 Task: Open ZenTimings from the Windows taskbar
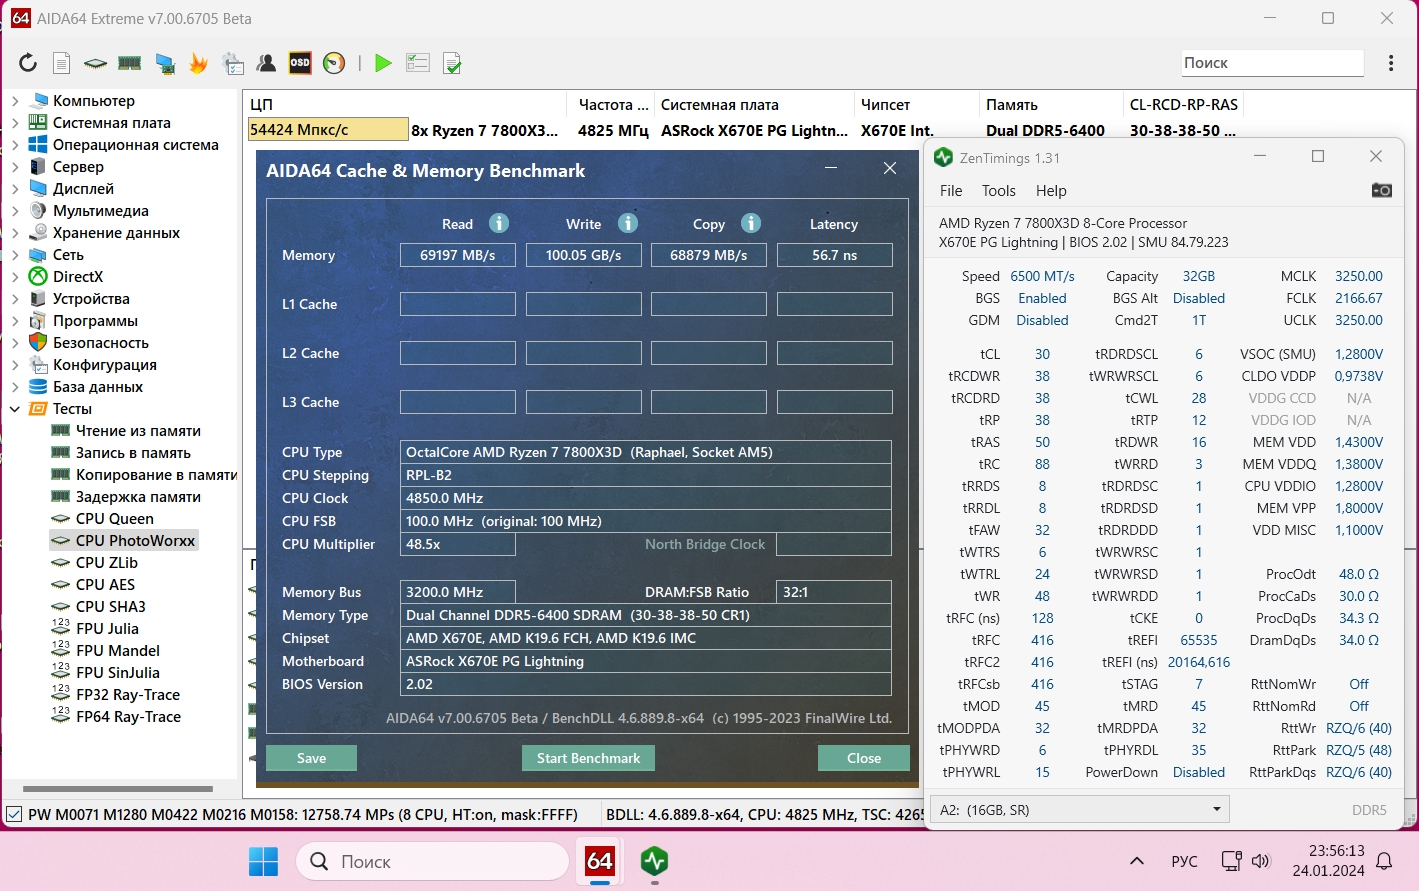(655, 860)
